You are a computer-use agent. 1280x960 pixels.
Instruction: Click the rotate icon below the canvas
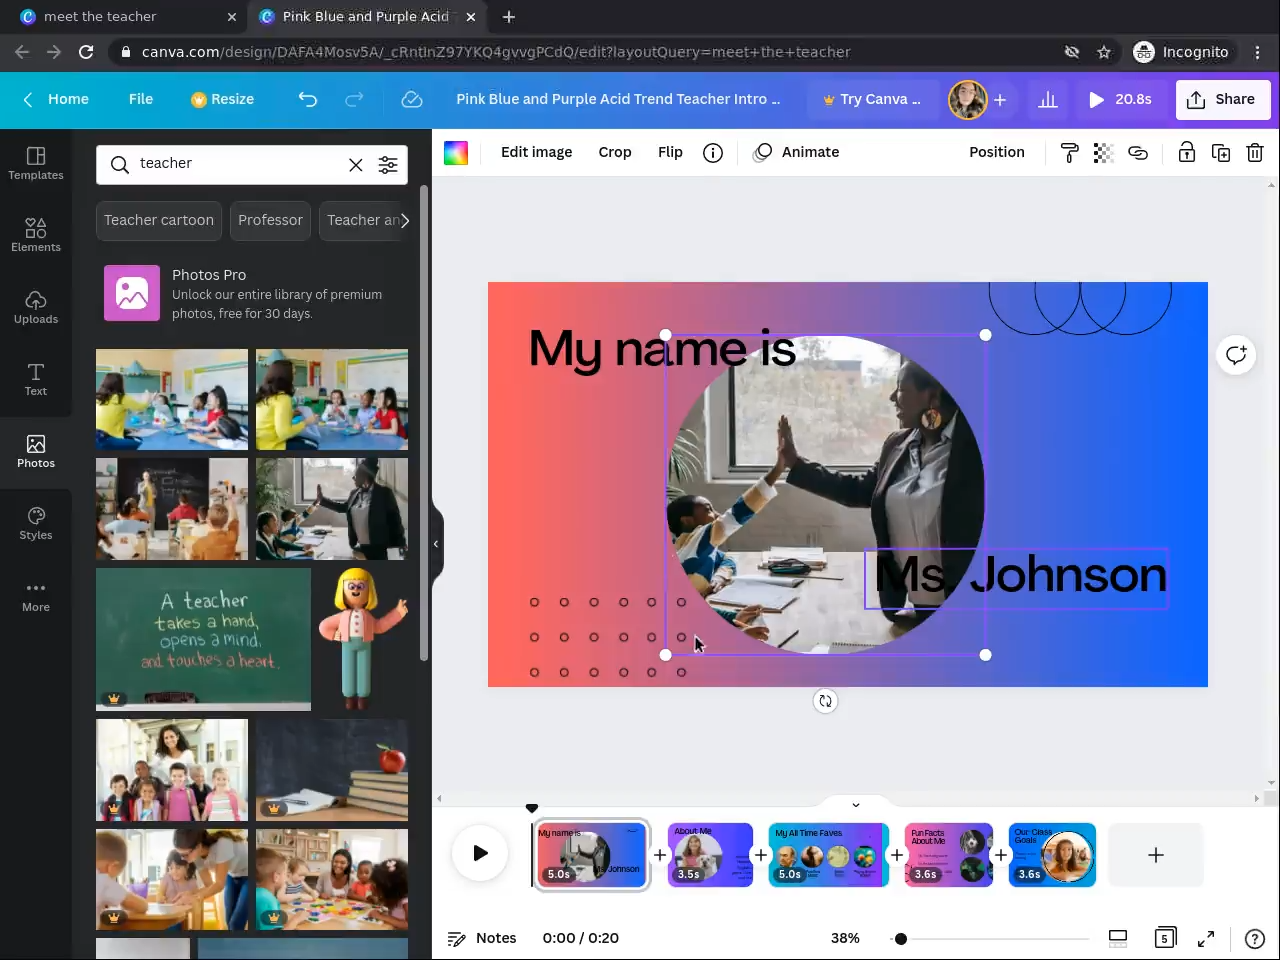pyautogui.click(x=825, y=701)
